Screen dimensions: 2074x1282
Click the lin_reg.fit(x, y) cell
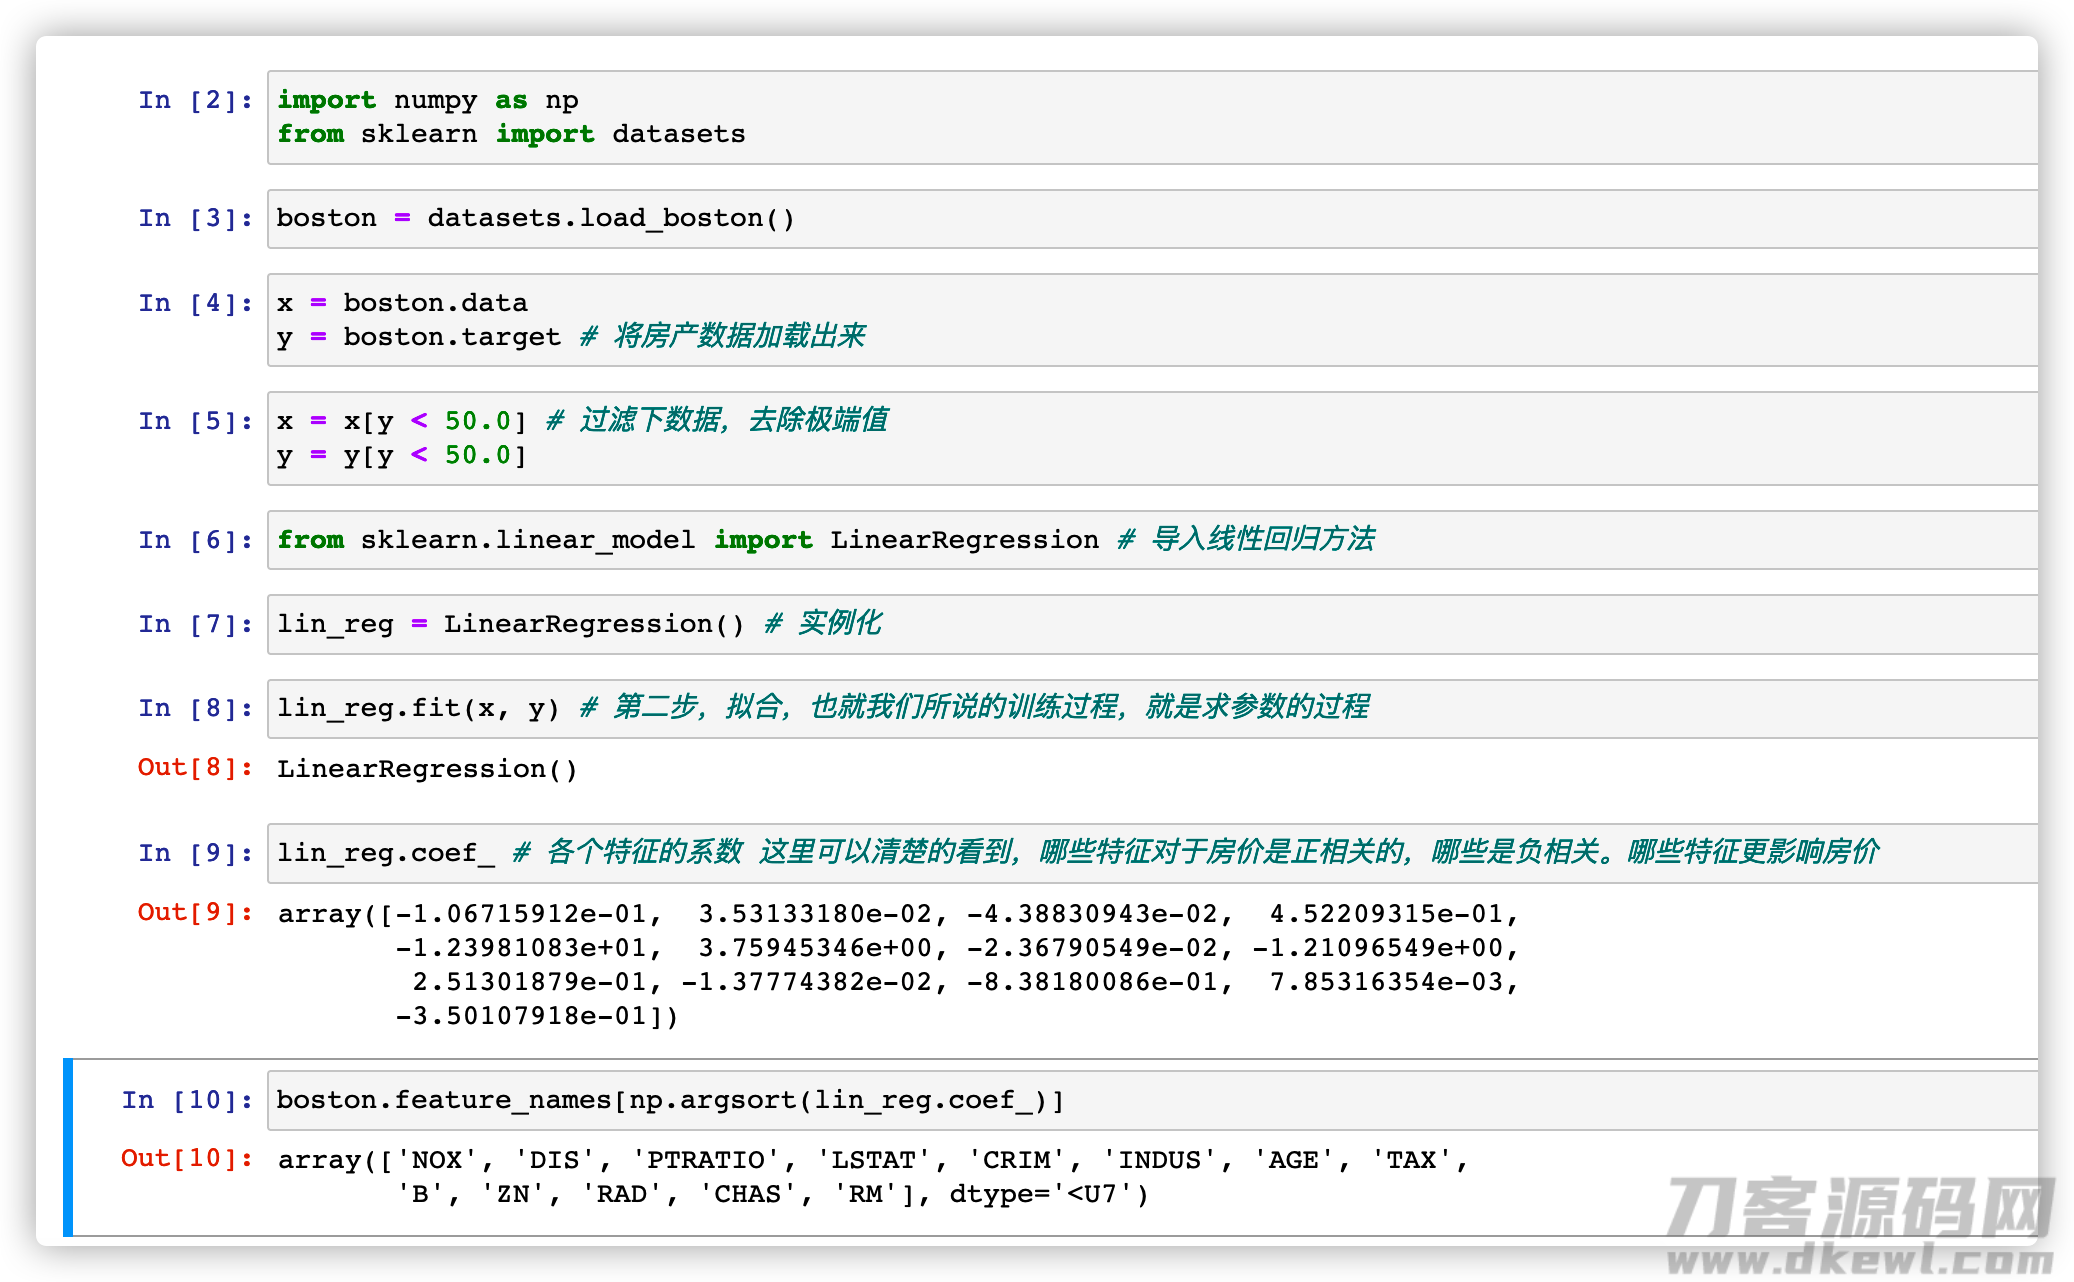(1152, 709)
